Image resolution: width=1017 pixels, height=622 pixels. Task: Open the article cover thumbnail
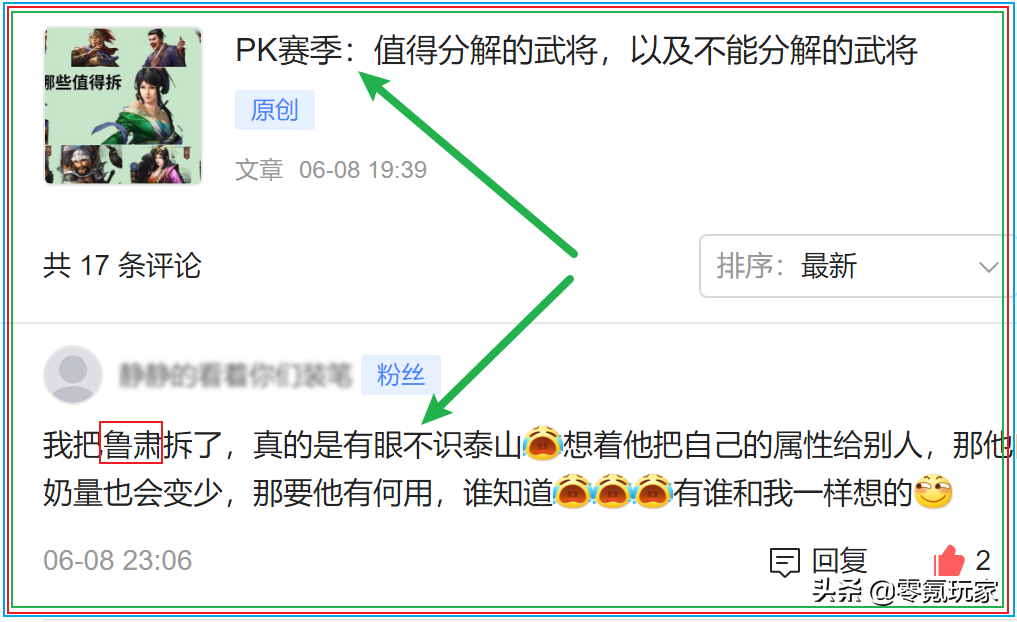(123, 106)
